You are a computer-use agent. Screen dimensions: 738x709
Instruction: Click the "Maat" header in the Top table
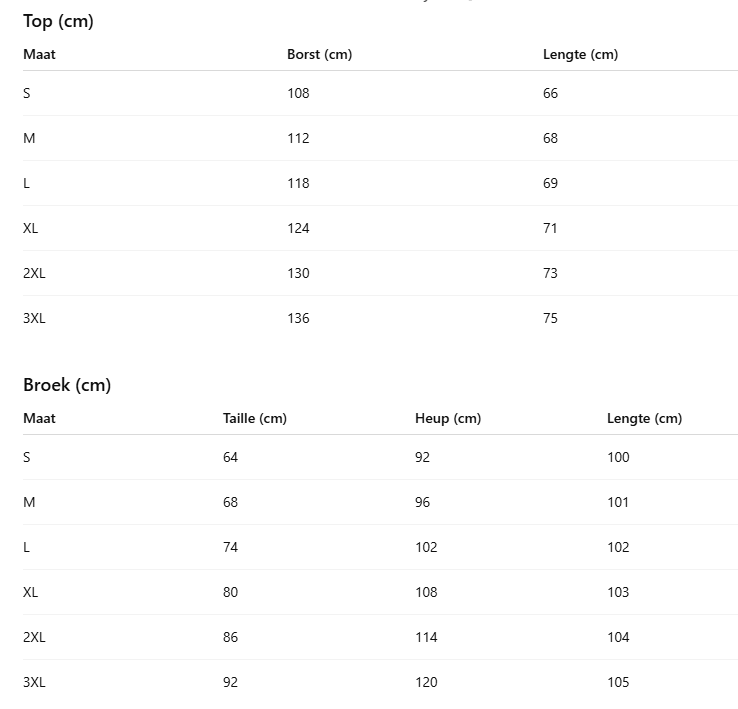pos(39,54)
